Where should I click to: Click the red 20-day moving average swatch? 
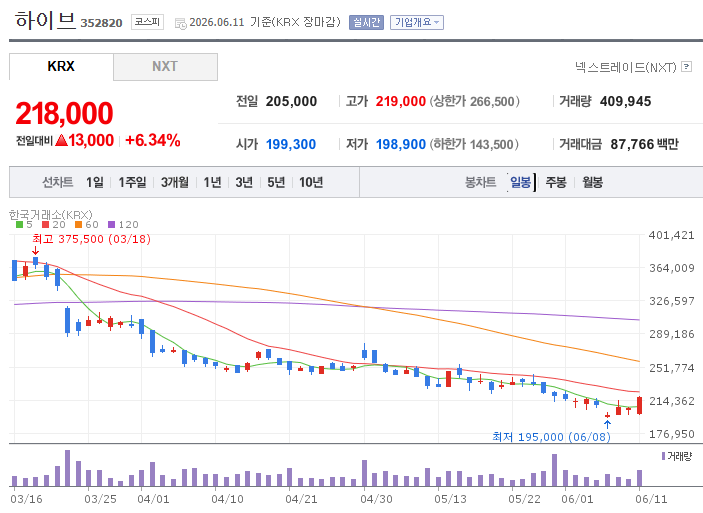(45, 224)
